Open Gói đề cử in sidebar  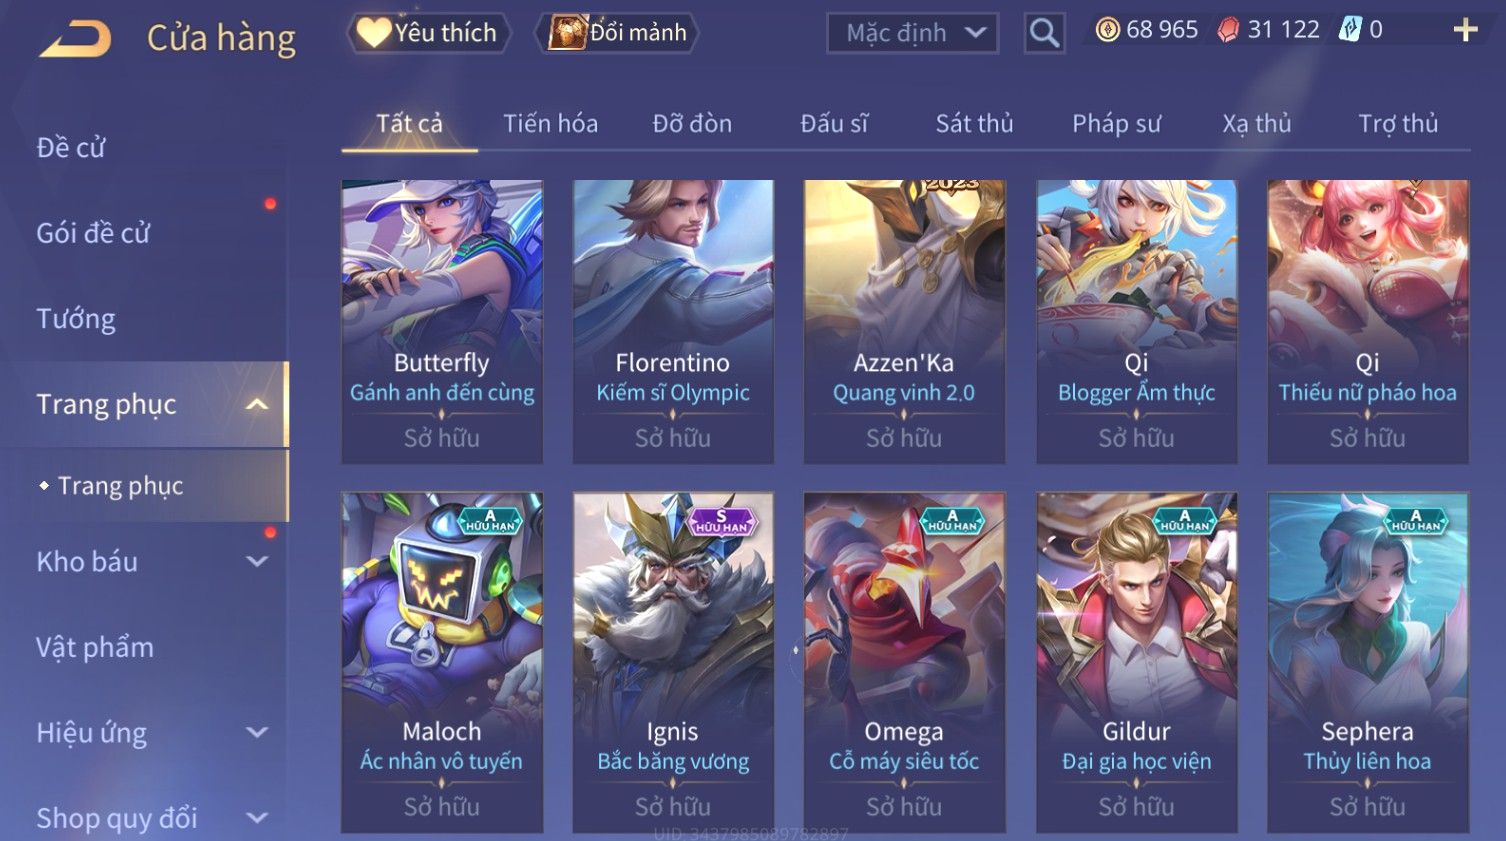click(x=93, y=233)
